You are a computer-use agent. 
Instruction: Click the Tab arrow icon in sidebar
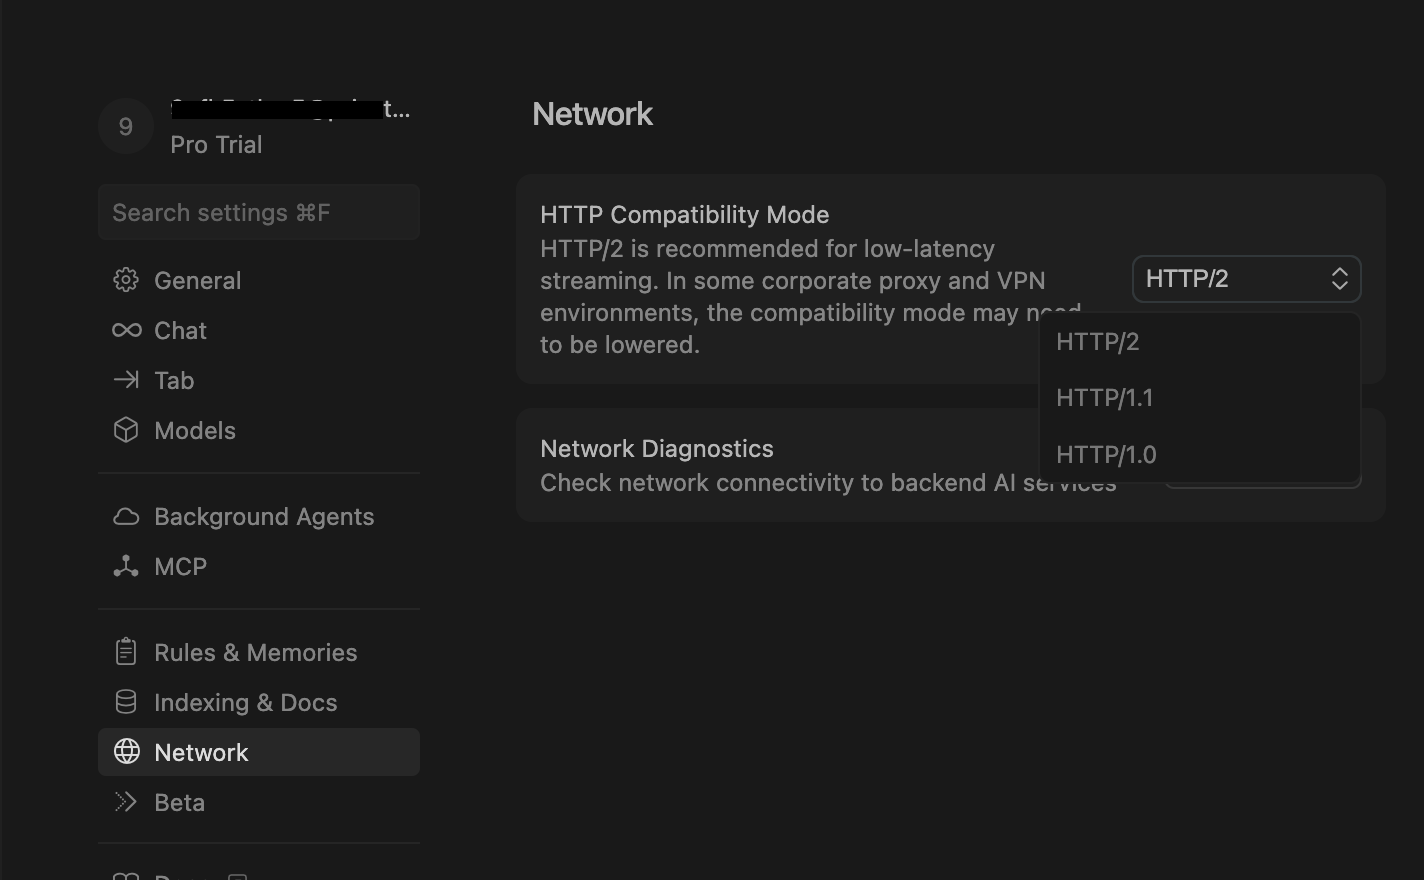(126, 380)
